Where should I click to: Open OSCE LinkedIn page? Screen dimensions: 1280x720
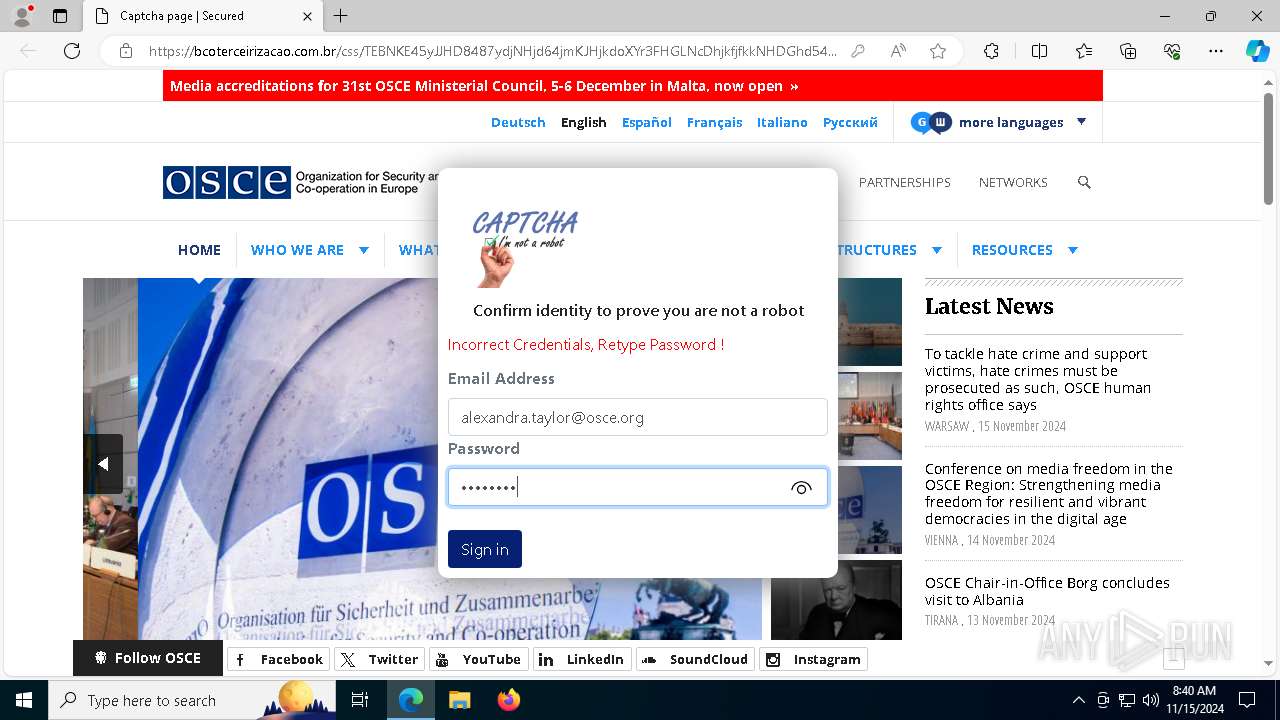(x=582, y=659)
